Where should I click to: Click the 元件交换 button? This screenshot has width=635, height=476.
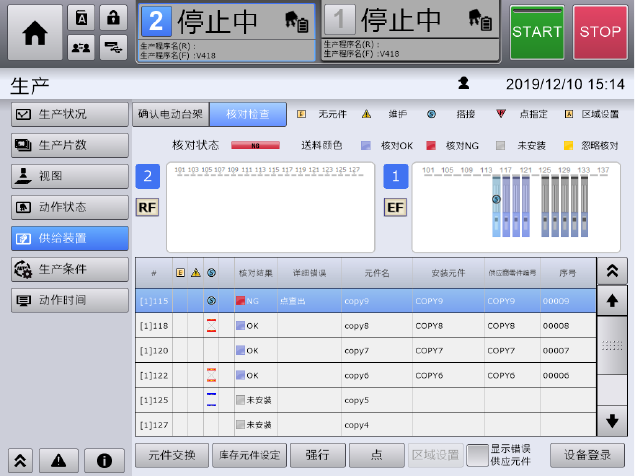[172, 455]
